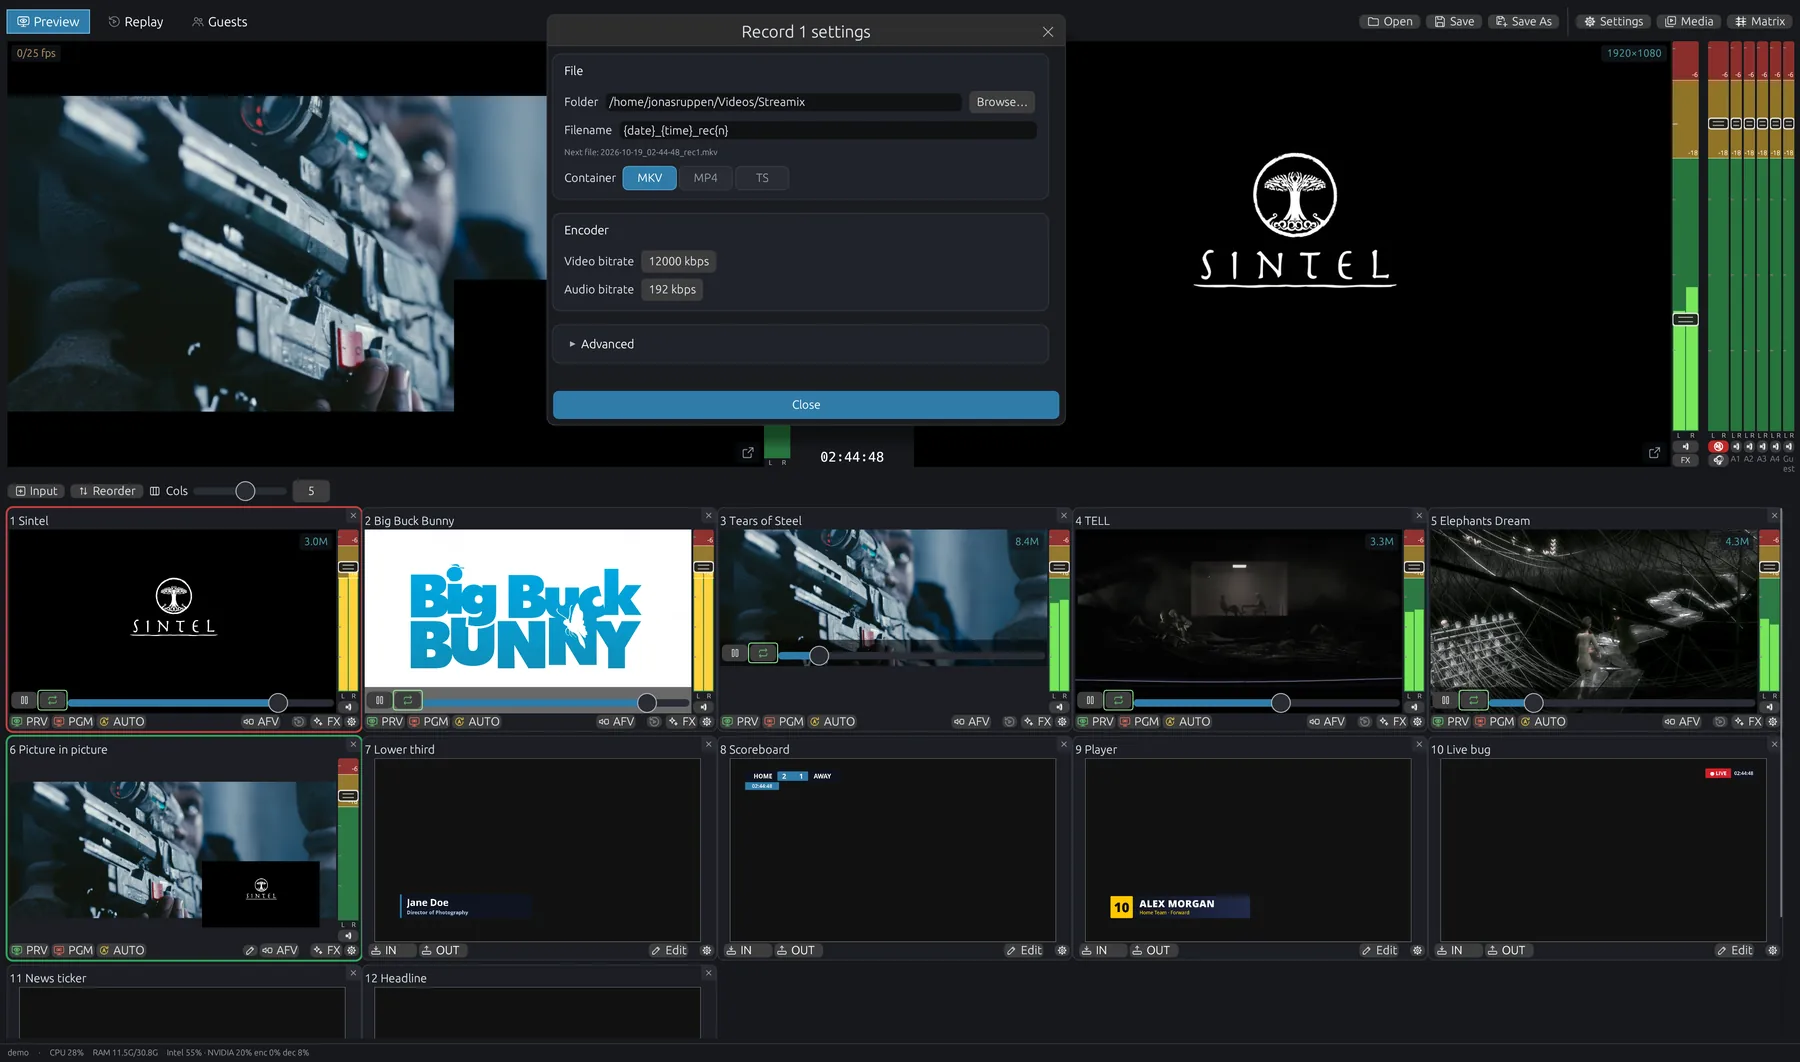Screen dimensions: 1800x1062
Task: Click Save As in top bar
Action: 1524,21
